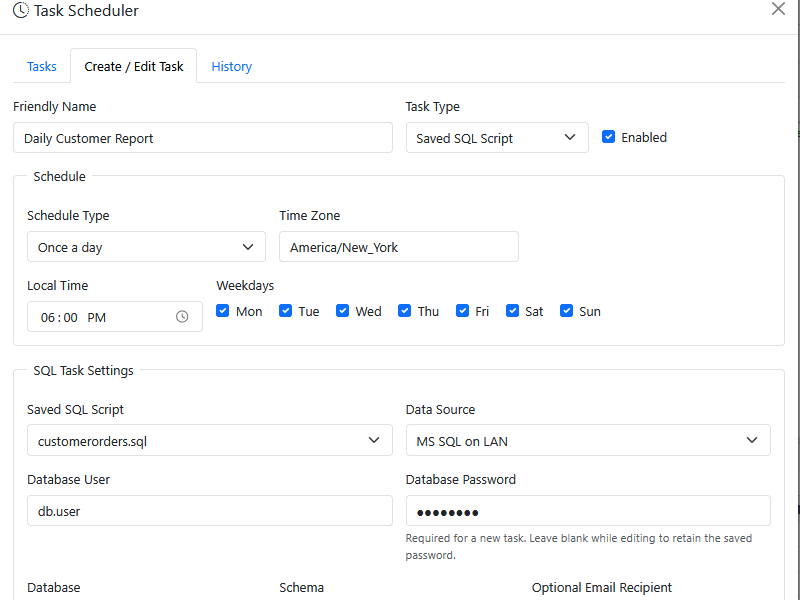Uncheck the Sun weekday checkbox
Viewport: 800px width, 600px height.
(566, 311)
